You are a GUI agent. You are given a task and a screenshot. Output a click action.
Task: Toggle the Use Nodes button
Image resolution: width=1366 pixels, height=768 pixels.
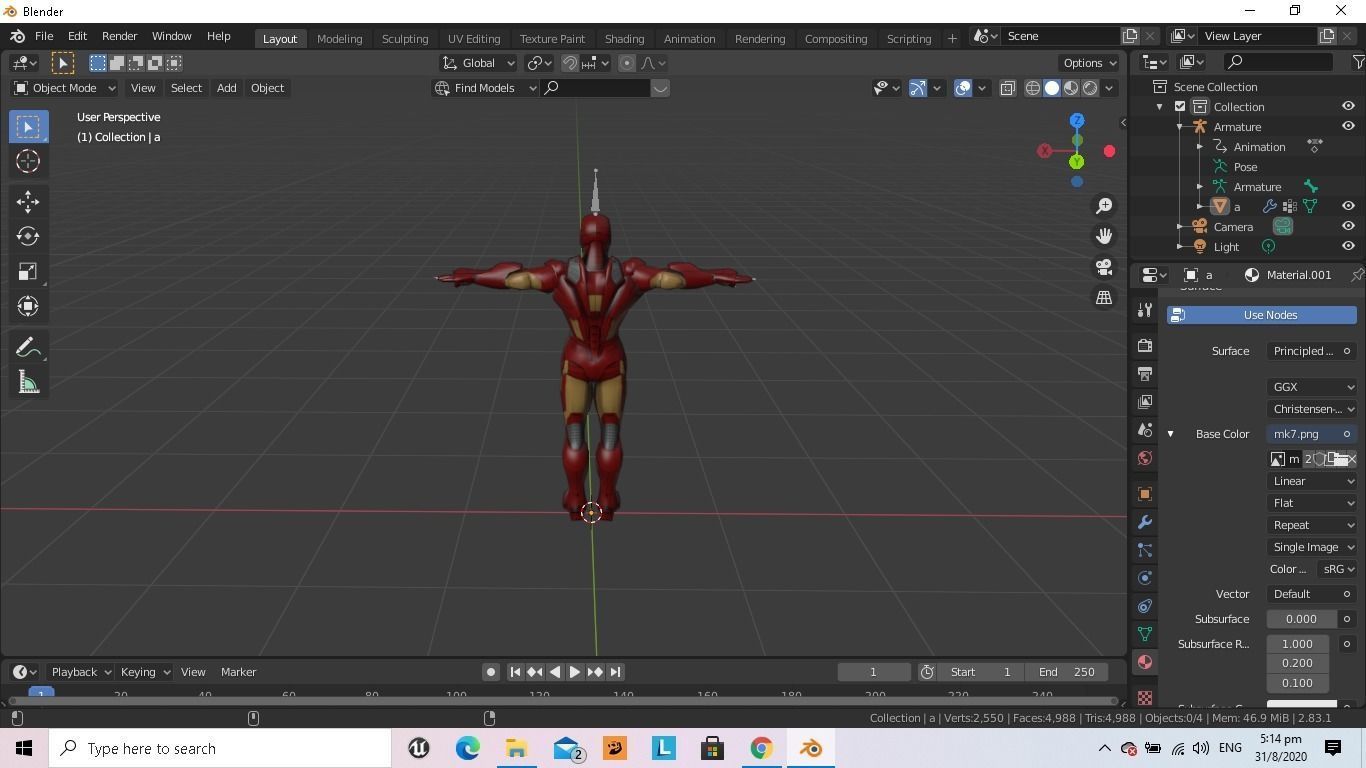point(1262,315)
